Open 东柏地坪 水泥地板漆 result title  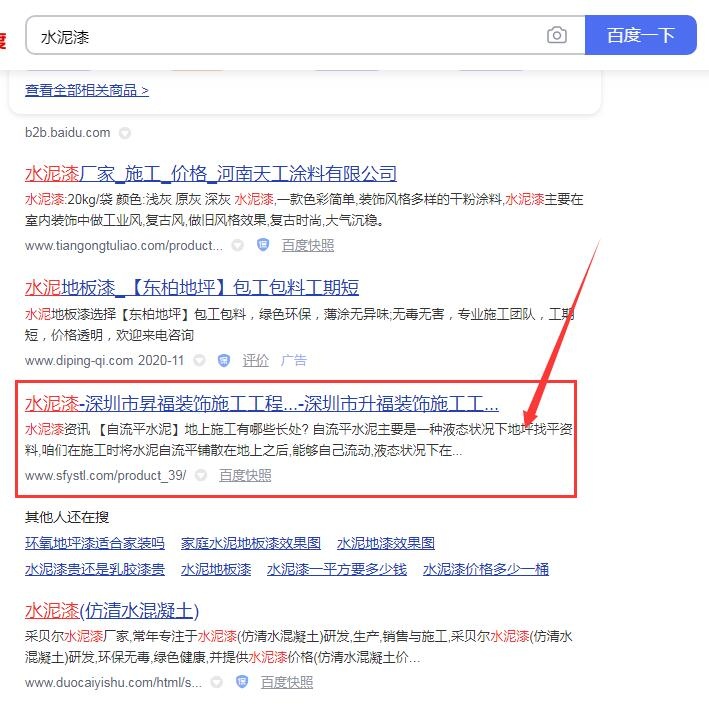tap(192, 288)
